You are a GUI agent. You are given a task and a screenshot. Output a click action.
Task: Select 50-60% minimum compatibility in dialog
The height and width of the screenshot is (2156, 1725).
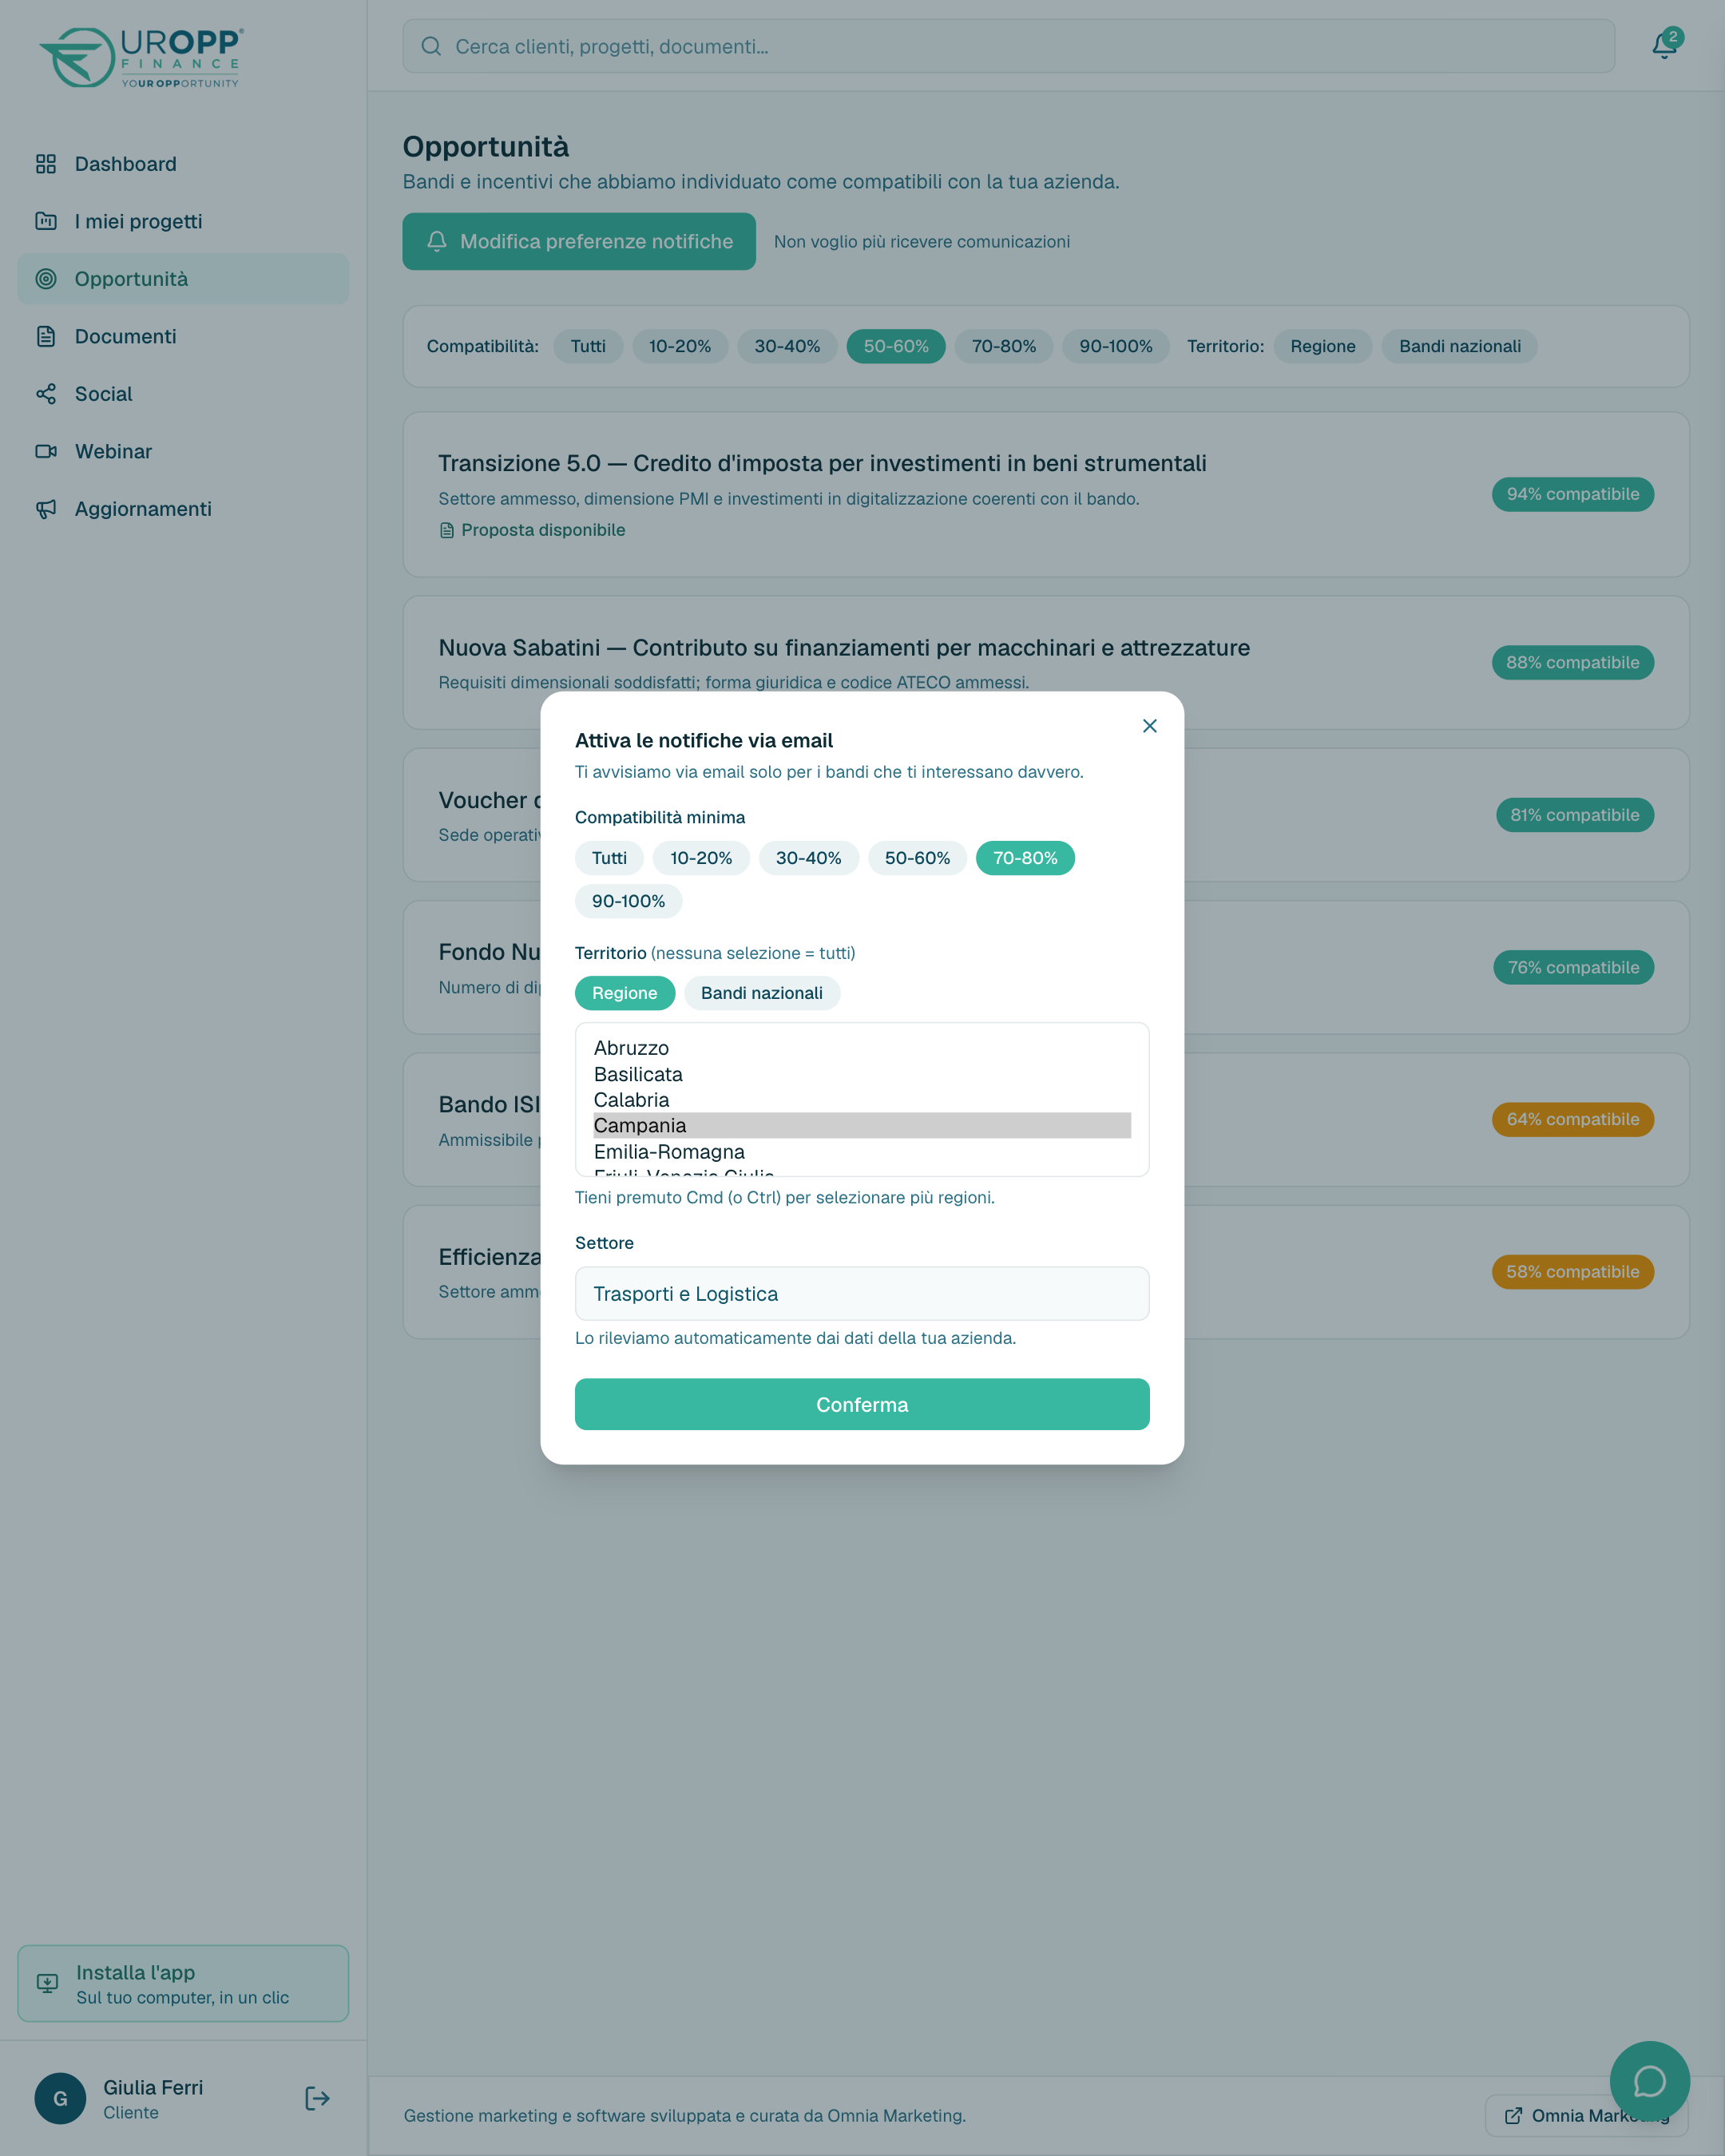pyautogui.click(x=917, y=858)
